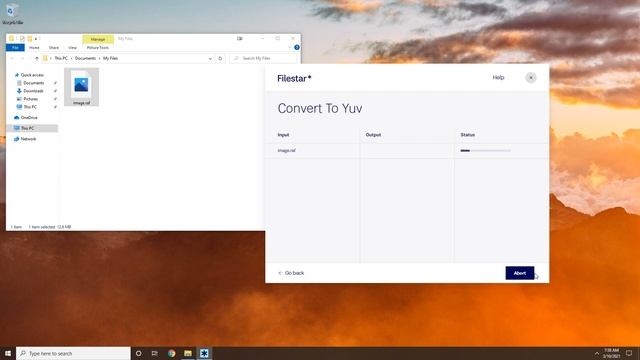Screen dimensions: 640x360
Task: Show hidden system tray icons
Action: click(x=596, y=353)
